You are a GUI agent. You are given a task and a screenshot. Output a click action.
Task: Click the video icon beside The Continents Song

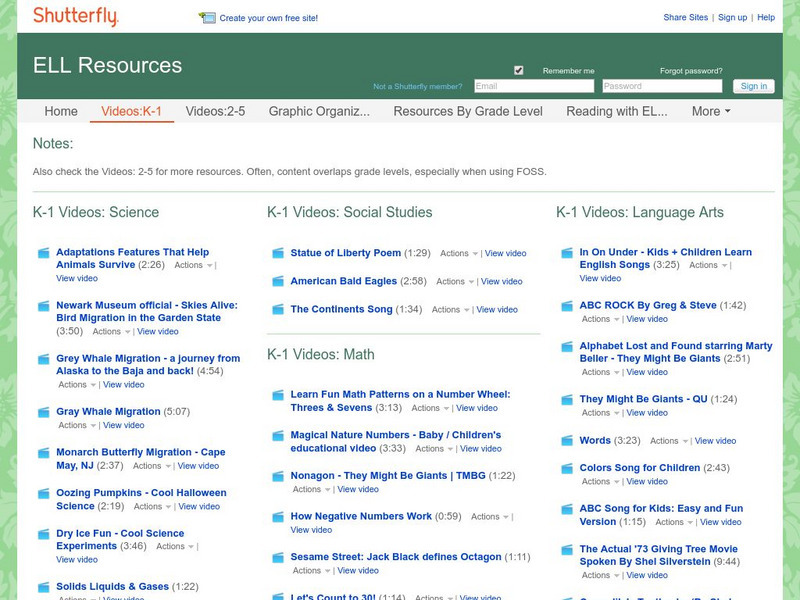coord(278,308)
